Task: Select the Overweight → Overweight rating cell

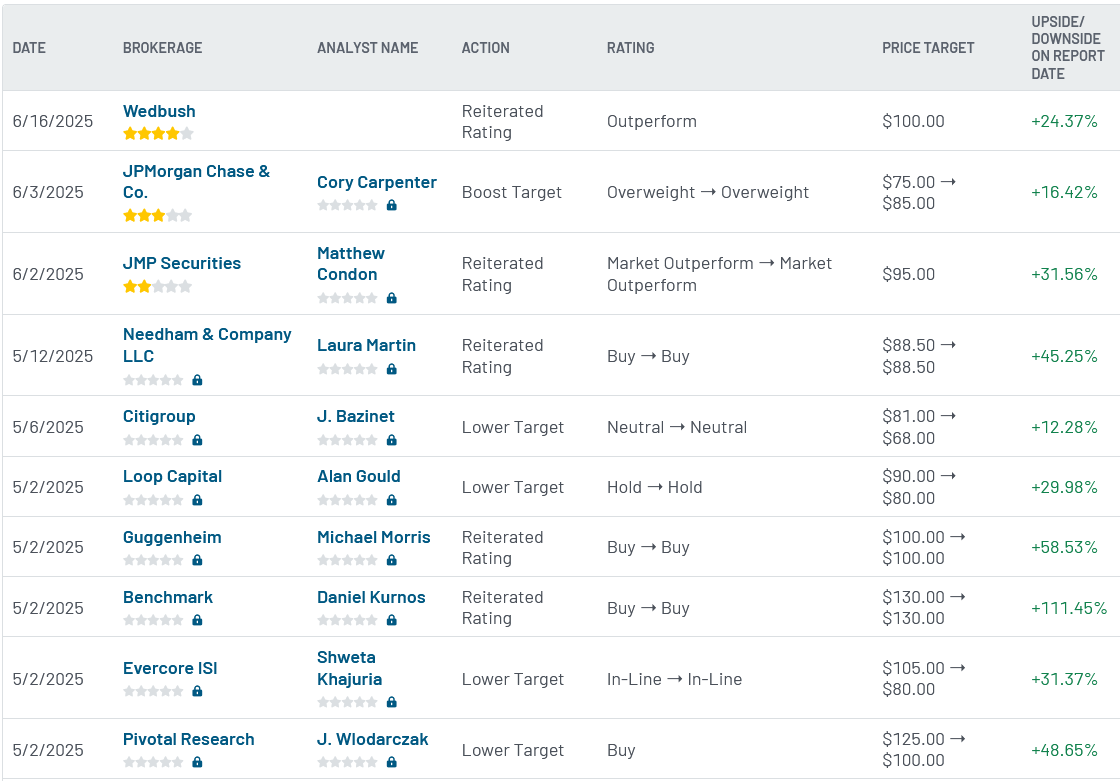Action: [x=708, y=192]
